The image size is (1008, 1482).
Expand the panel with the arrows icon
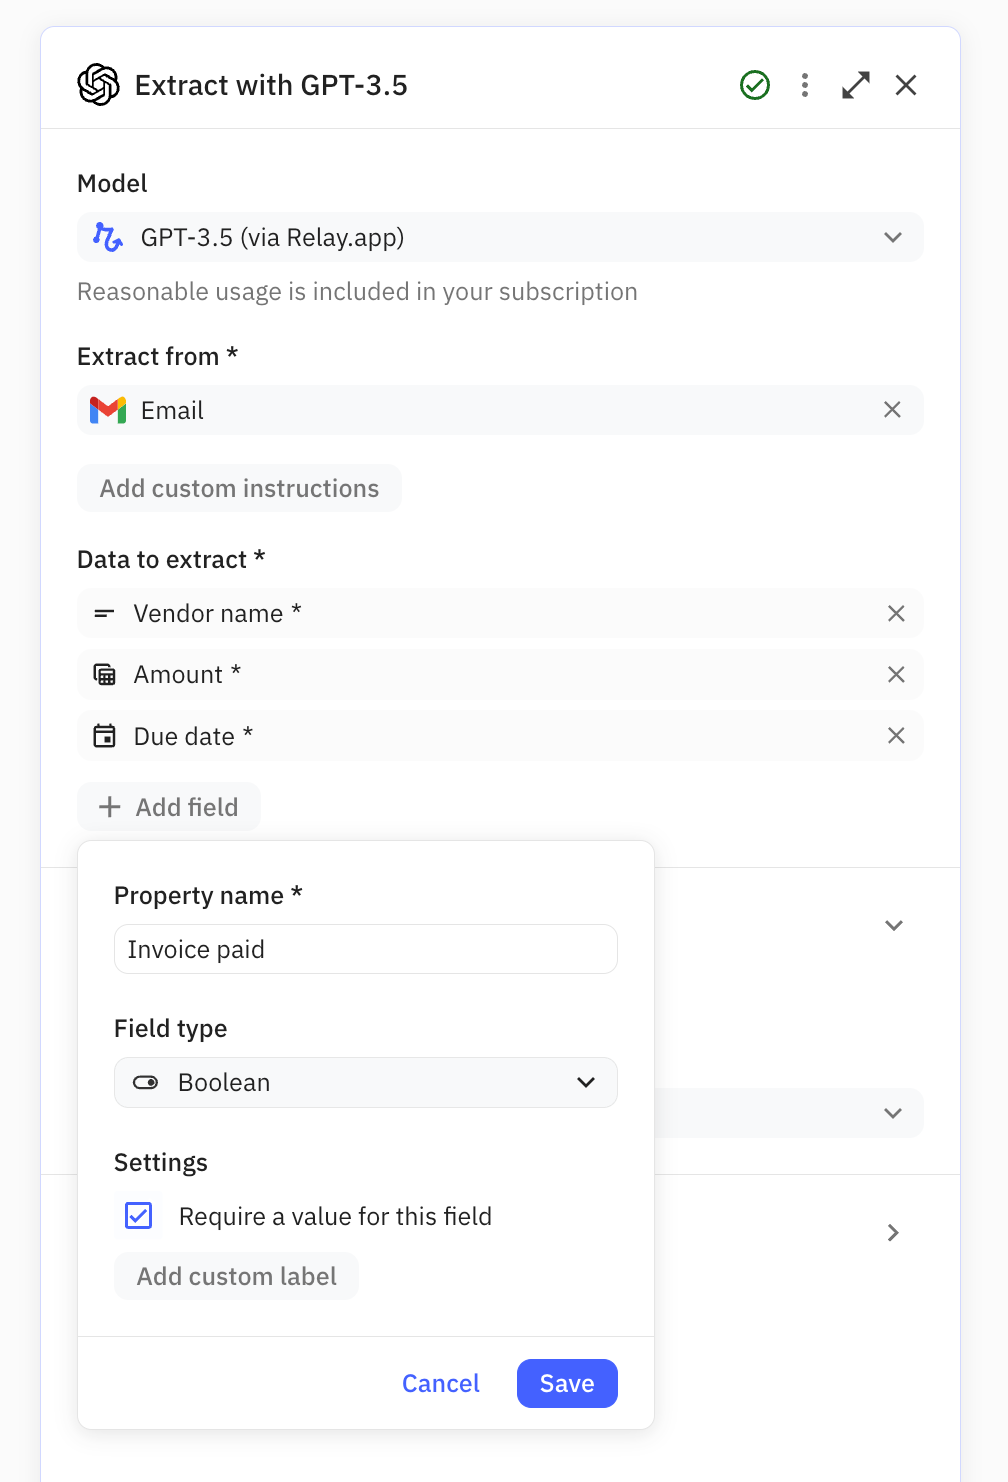(855, 85)
